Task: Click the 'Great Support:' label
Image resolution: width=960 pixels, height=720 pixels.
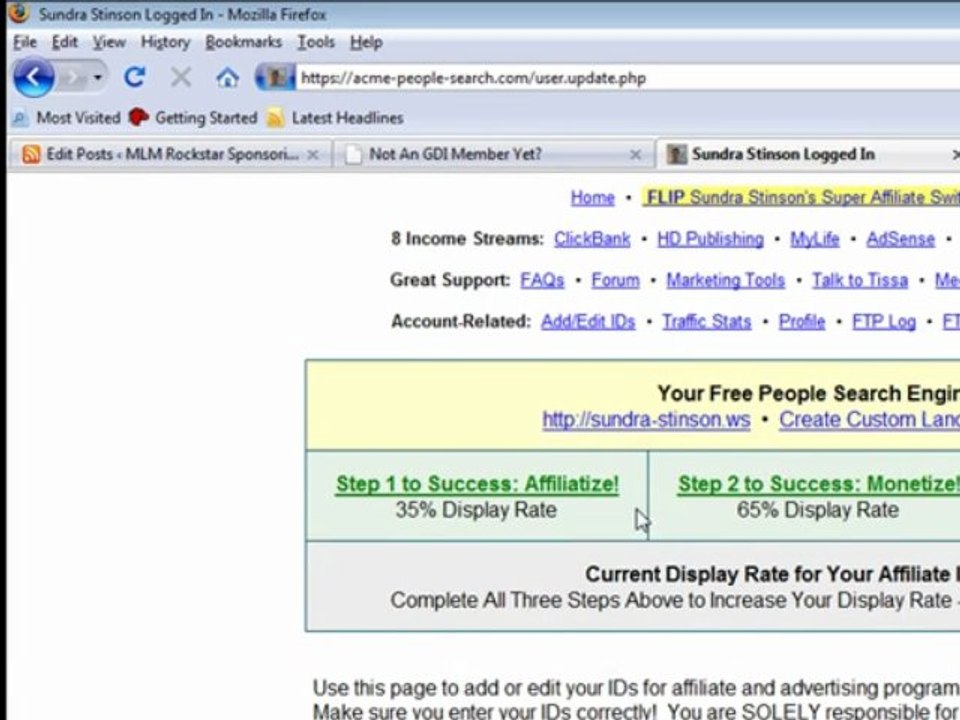Action: pos(450,280)
